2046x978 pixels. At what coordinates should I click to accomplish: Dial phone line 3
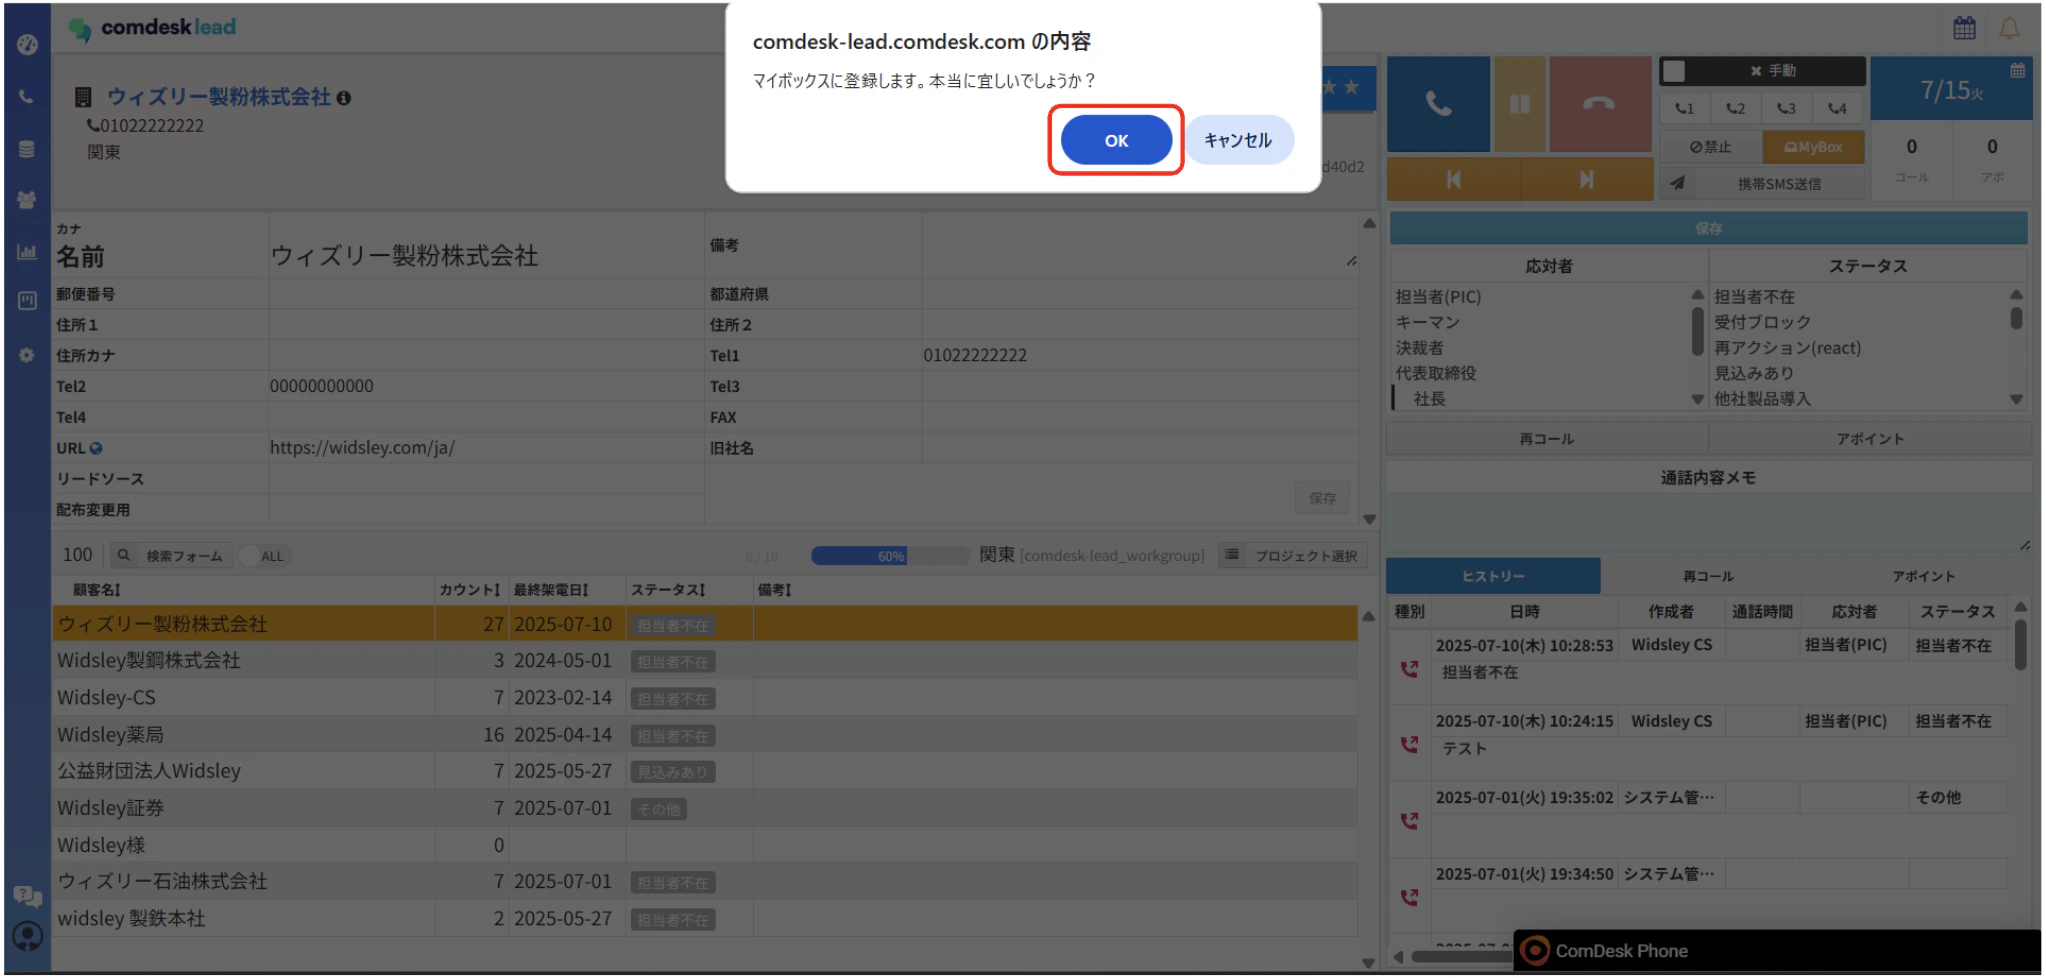(1786, 108)
